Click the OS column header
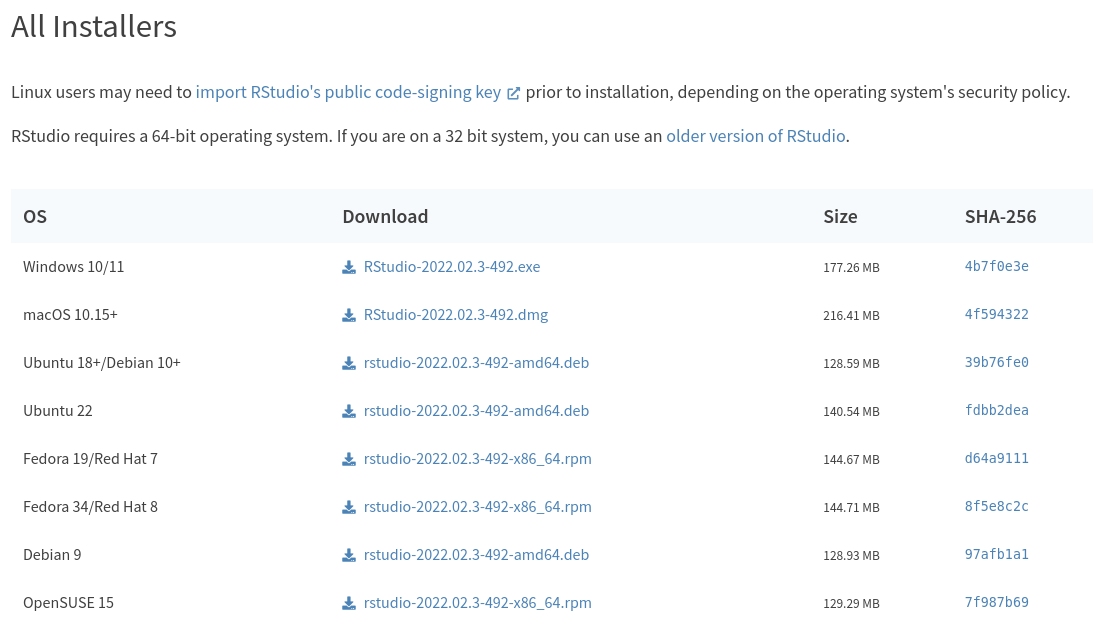 click(x=35, y=217)
